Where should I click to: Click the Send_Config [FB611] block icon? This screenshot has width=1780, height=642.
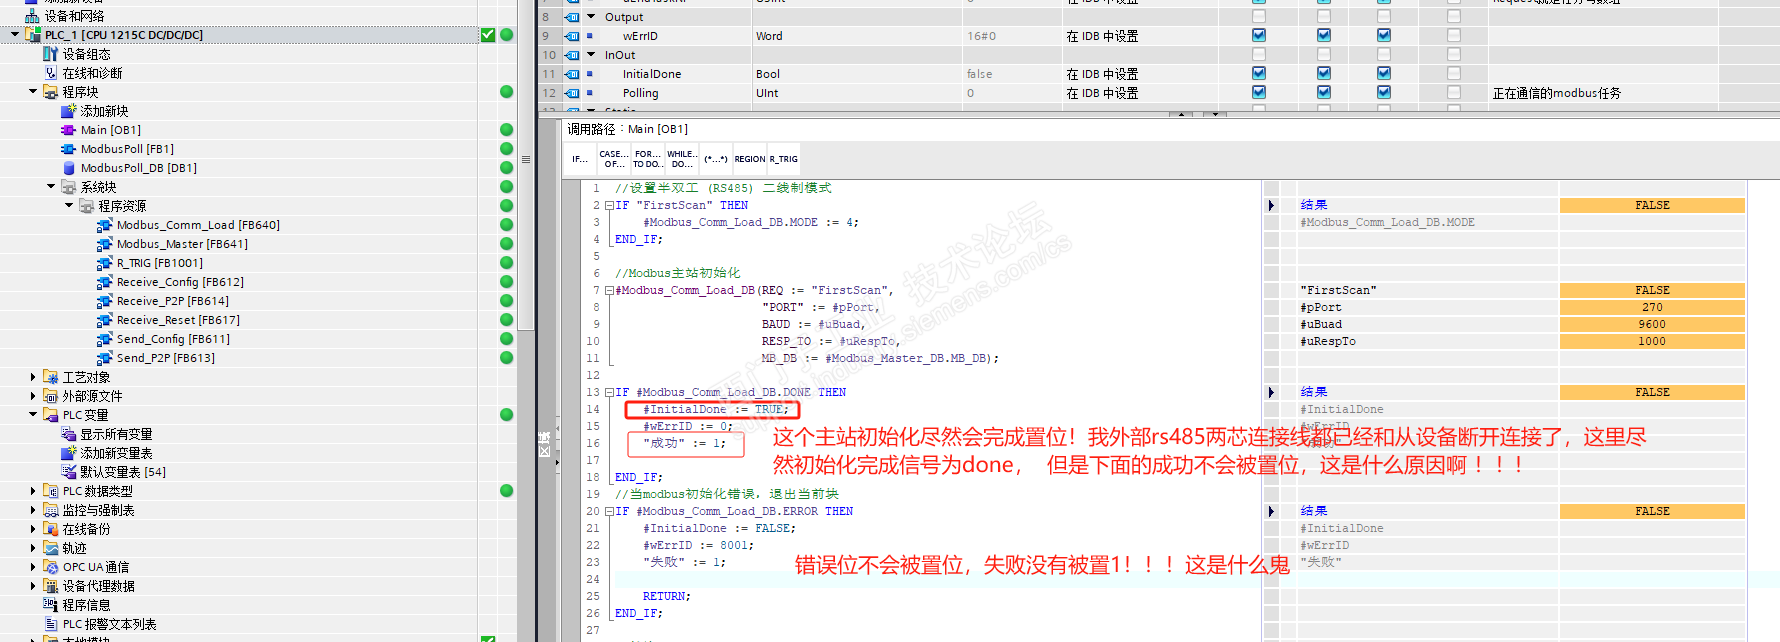click(105, 339)
